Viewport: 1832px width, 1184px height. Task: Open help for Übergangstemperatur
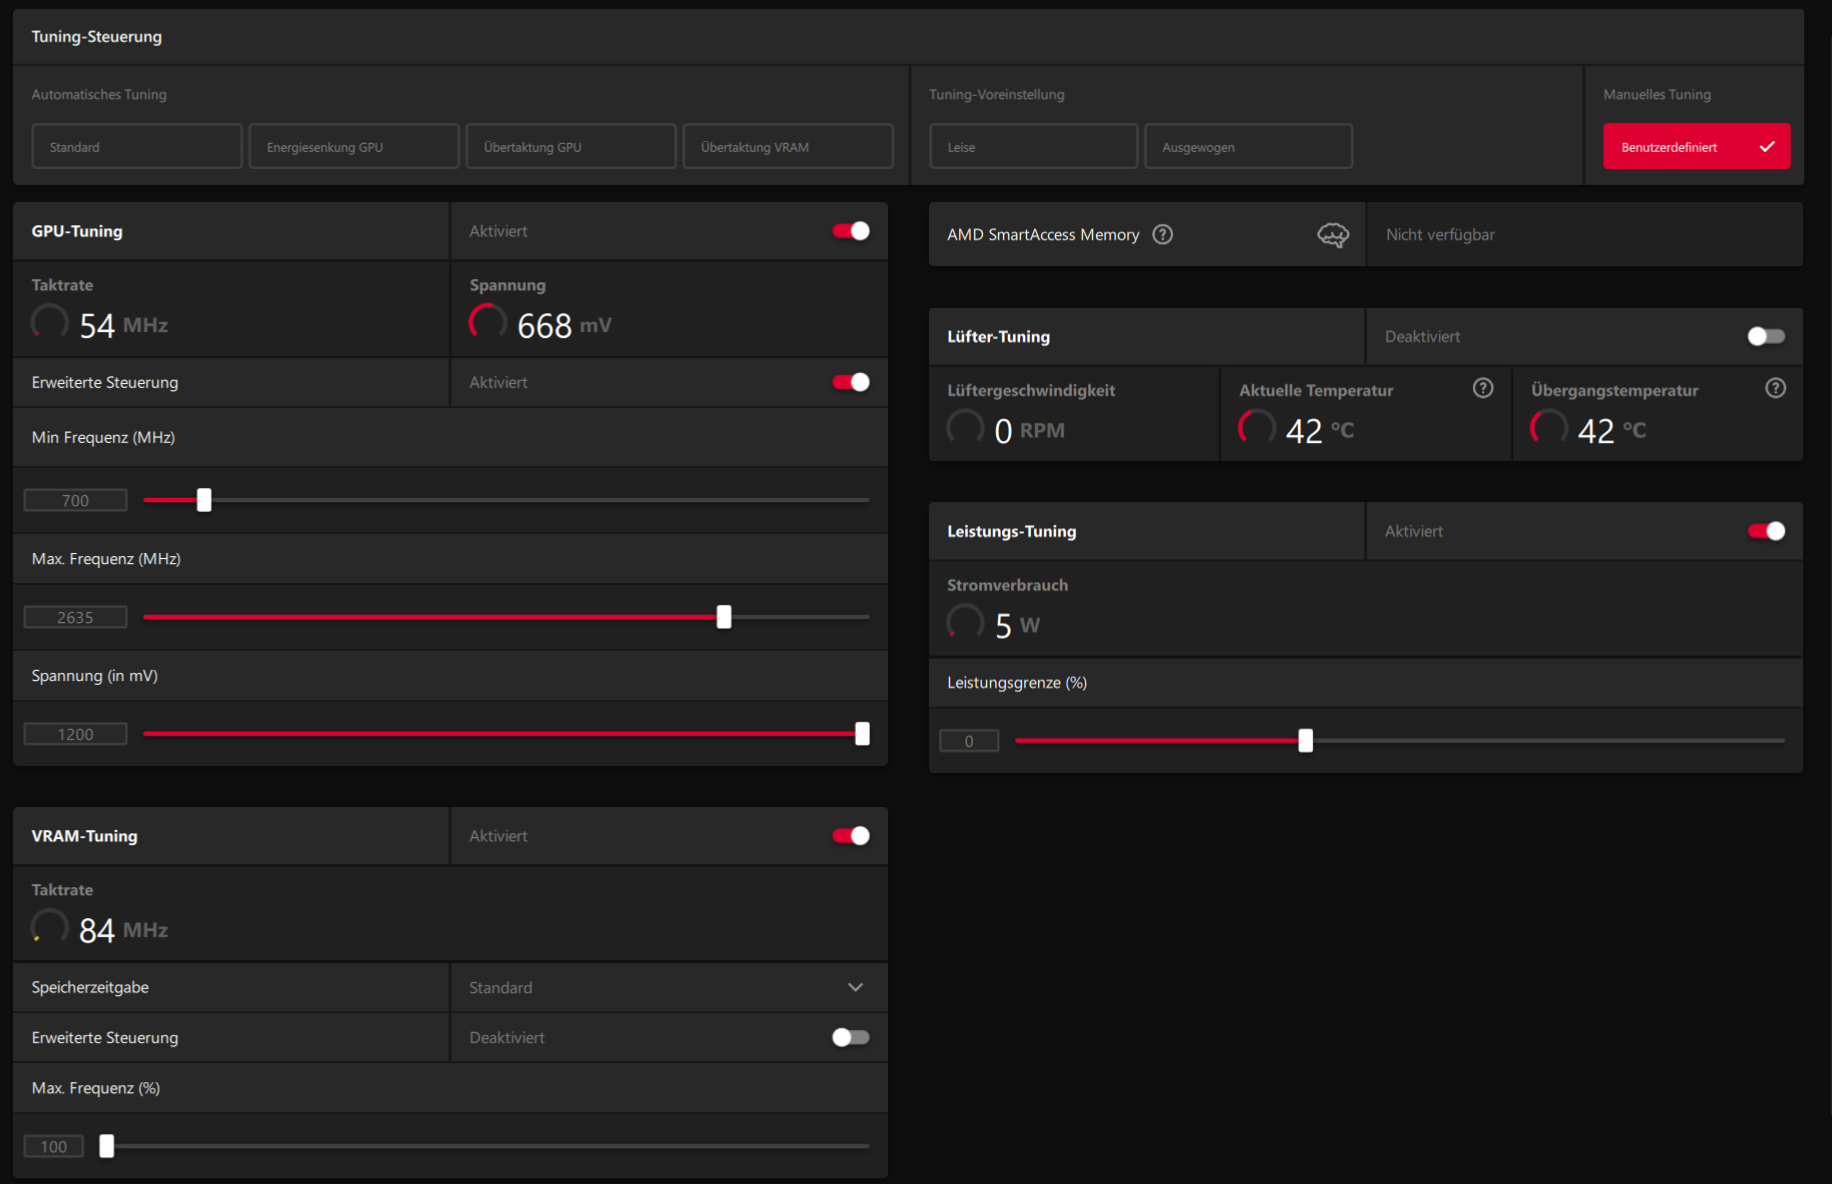(x=1775, y=388)
